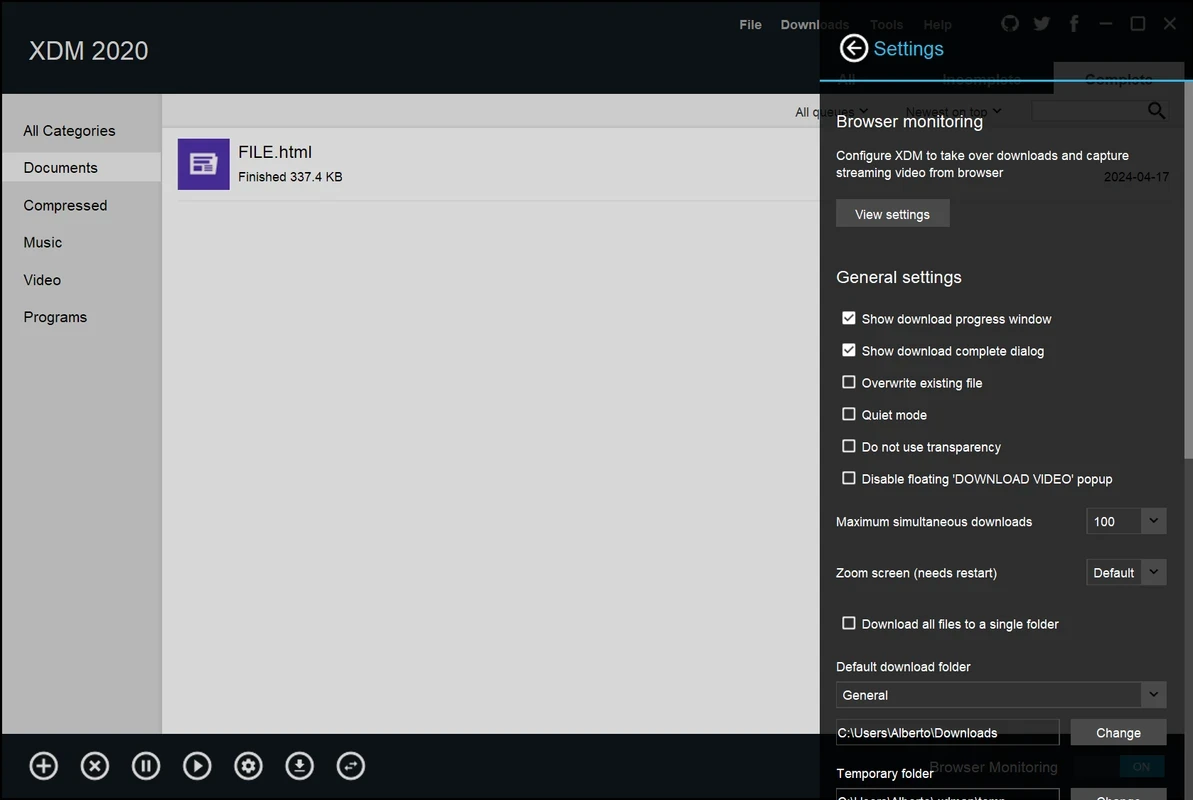Click the search magnifier icon
The width and height of the screenshot is (1193, 800).
click(x=1156, y=111)
